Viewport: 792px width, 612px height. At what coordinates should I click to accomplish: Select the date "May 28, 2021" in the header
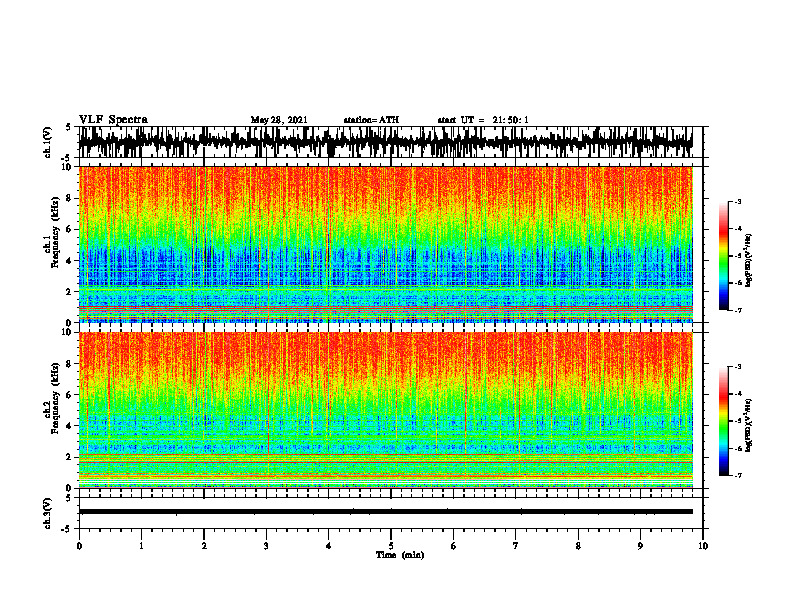[x=279, y=120]
